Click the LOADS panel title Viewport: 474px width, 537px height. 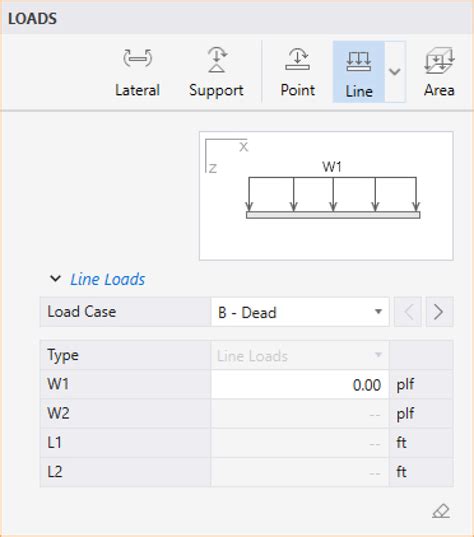[x=33, y=19]
